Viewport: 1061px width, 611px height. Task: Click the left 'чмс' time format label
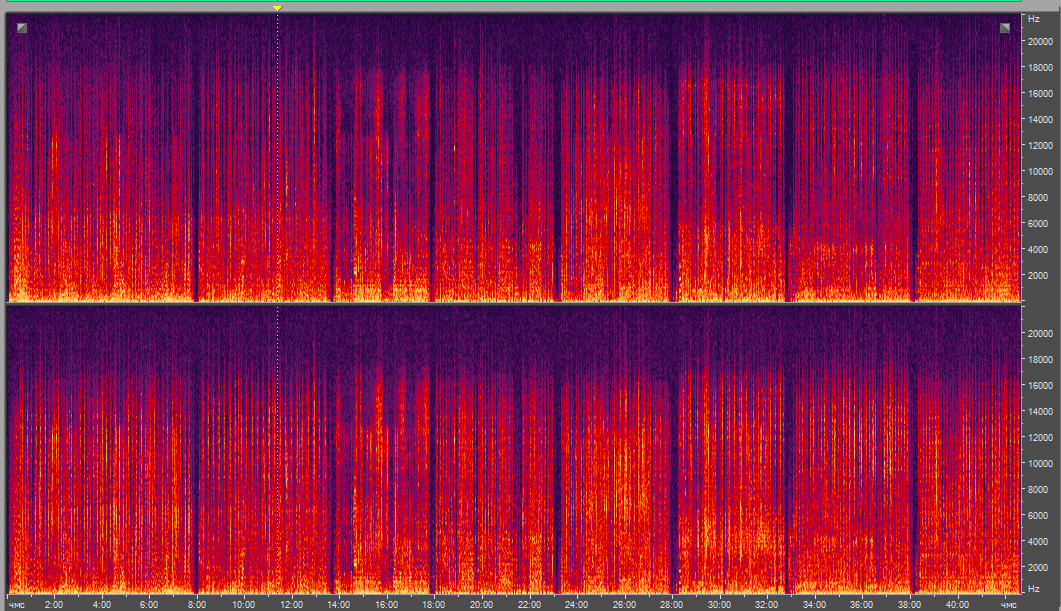(15, 604)
